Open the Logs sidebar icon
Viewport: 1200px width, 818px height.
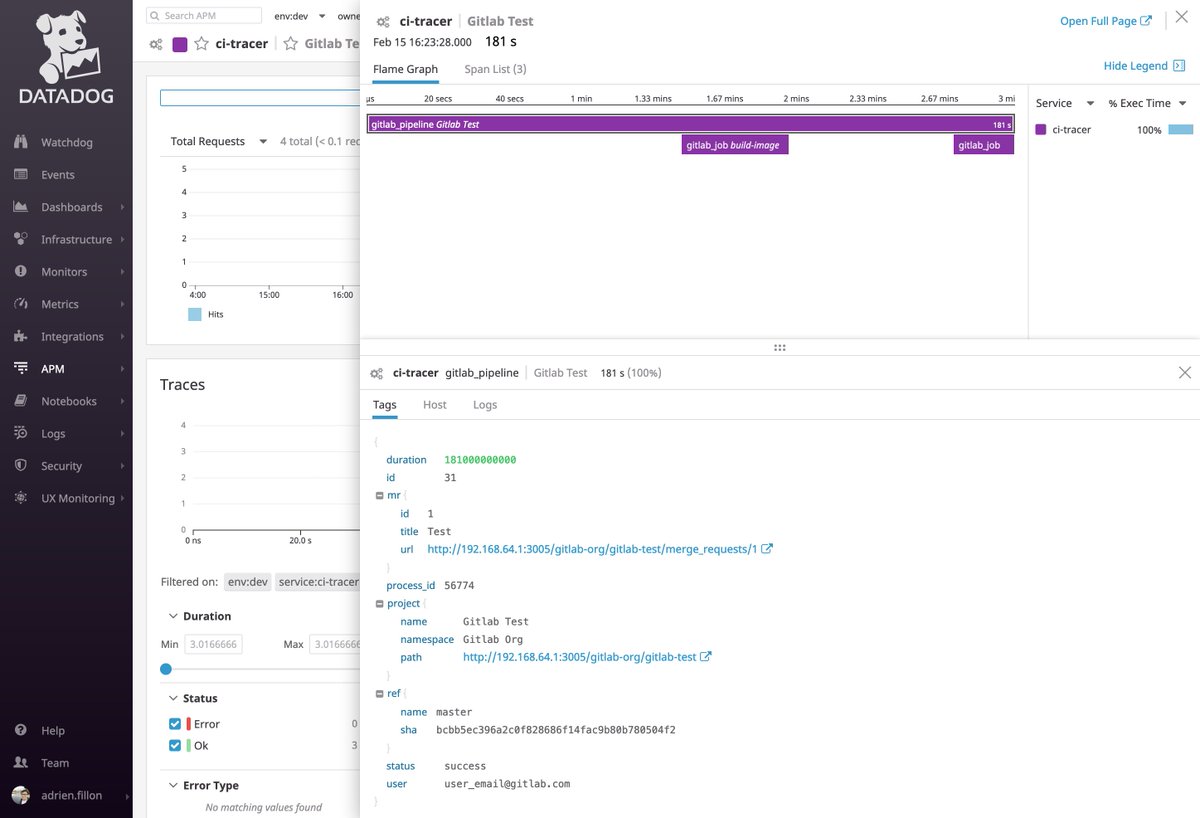pyautogui.click(x=21, y=433)
